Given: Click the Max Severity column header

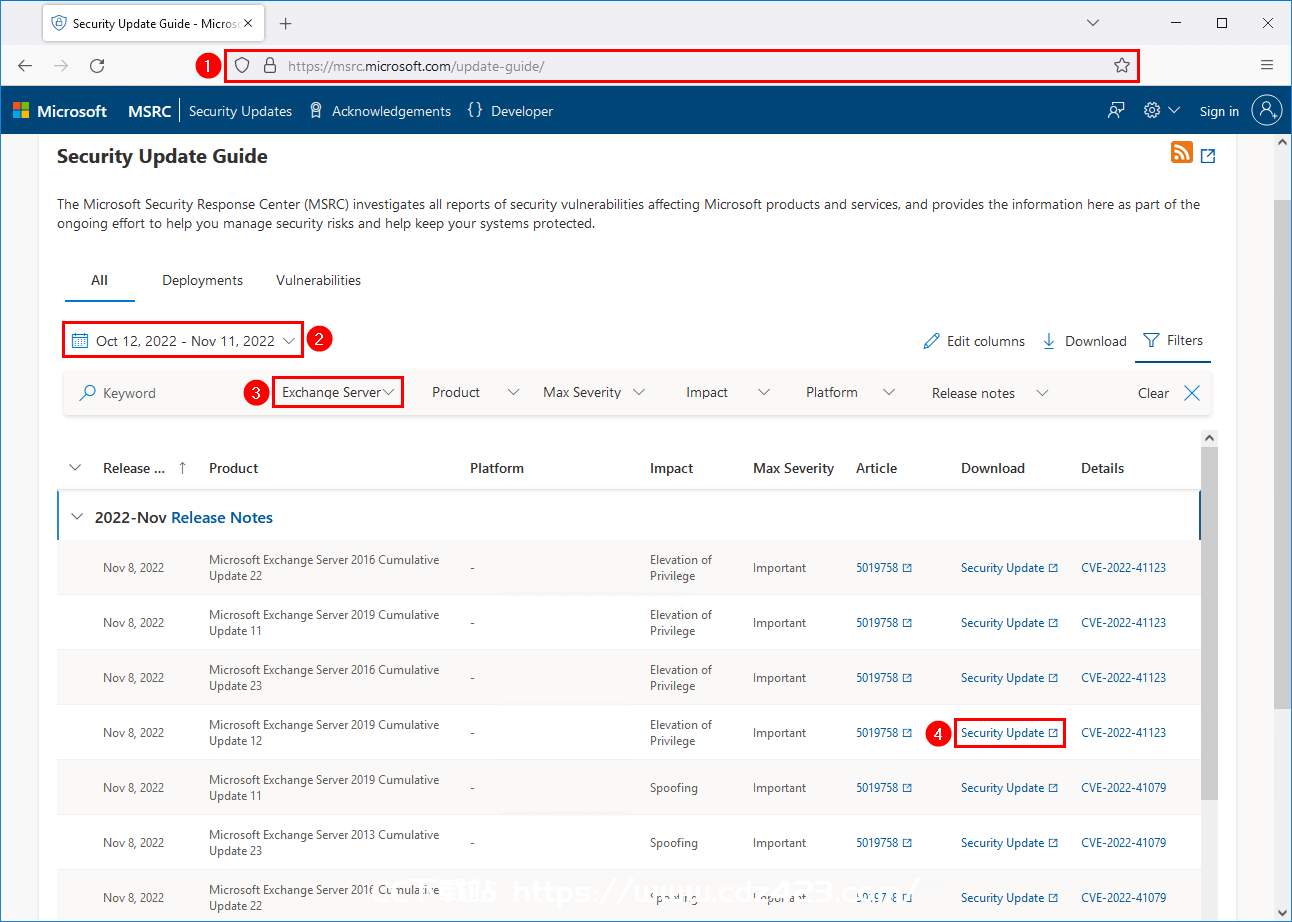Looking at the screenshot, I should point(793,468).
